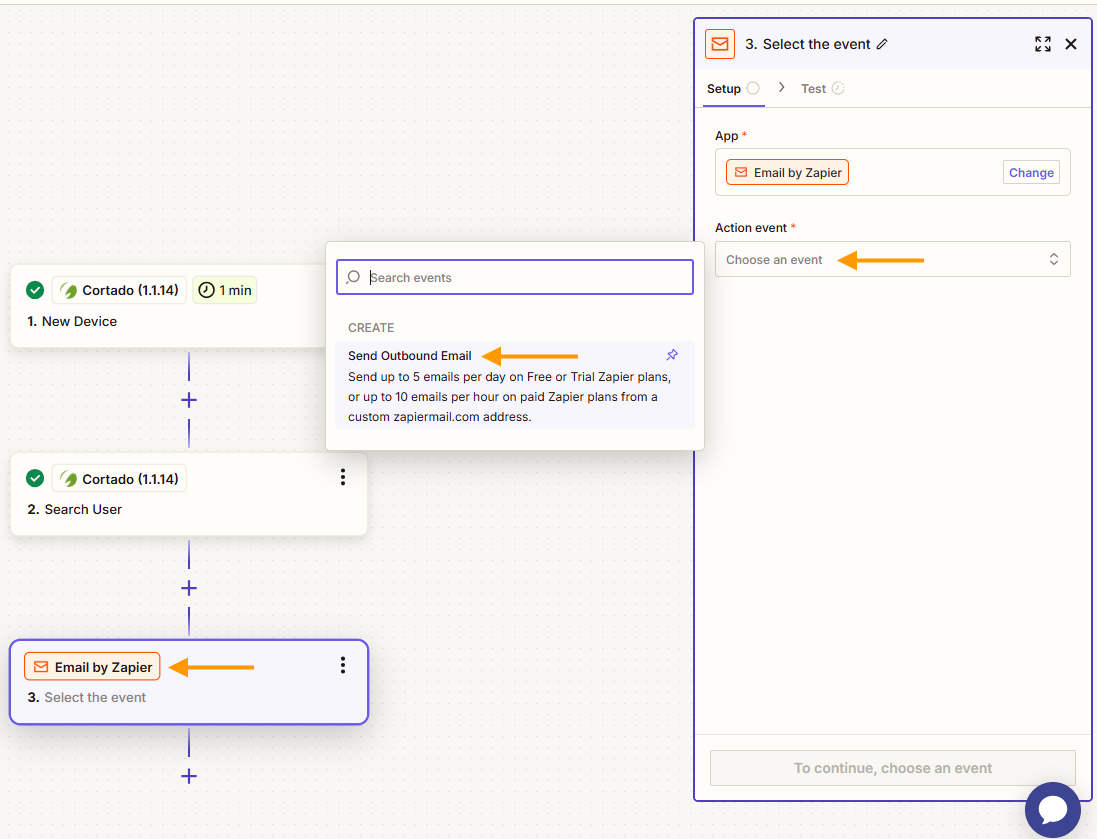Click the chevron between Setup and Test

(x=781, y=87)
